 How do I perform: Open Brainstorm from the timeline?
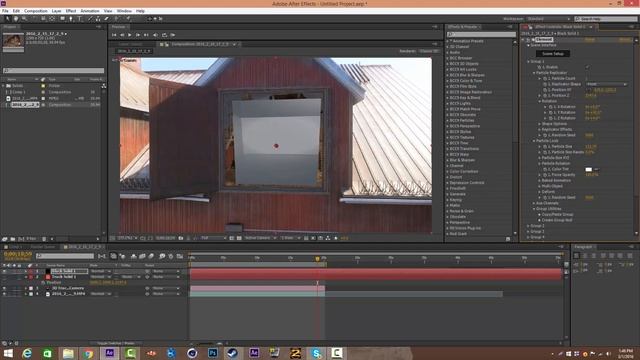point(162,256)
